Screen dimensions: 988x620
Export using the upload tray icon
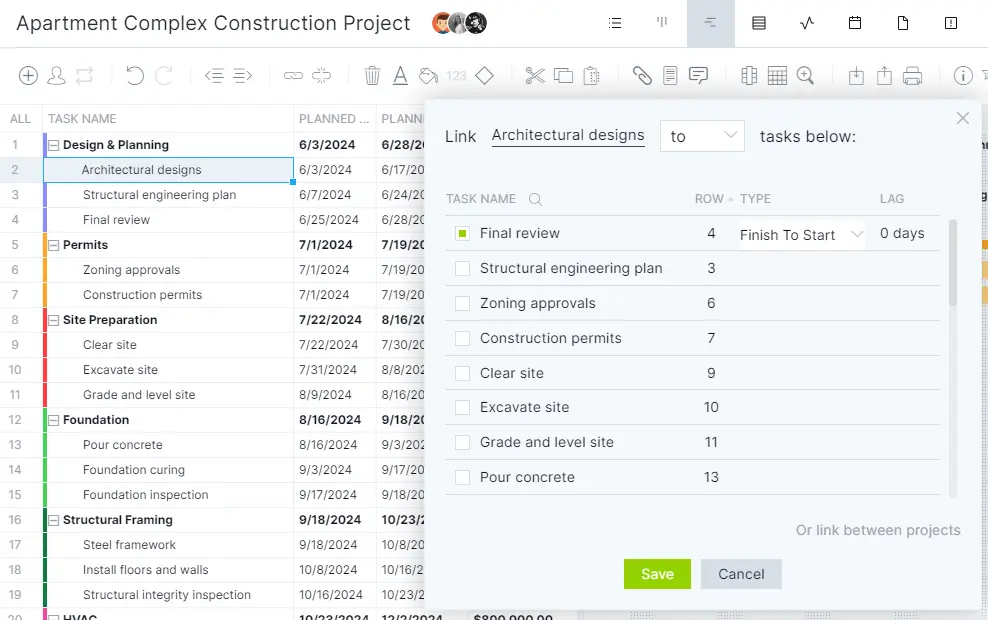[884, 76]
